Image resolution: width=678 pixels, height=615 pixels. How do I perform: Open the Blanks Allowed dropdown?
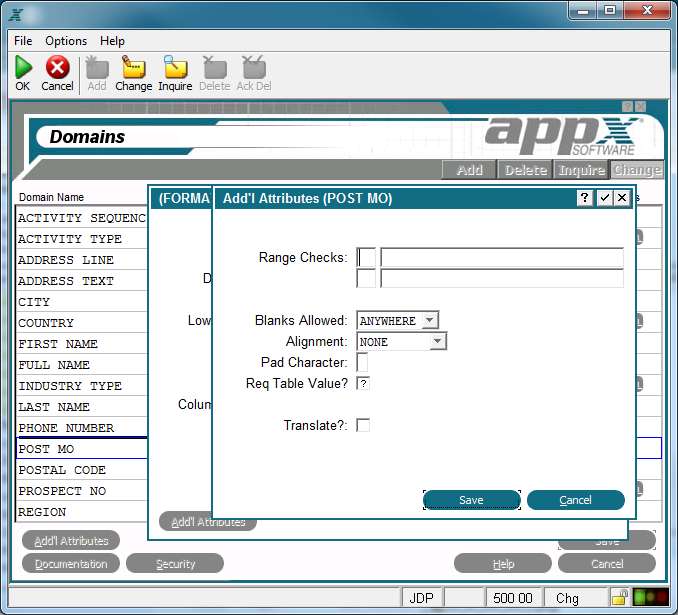coord(429,320)
